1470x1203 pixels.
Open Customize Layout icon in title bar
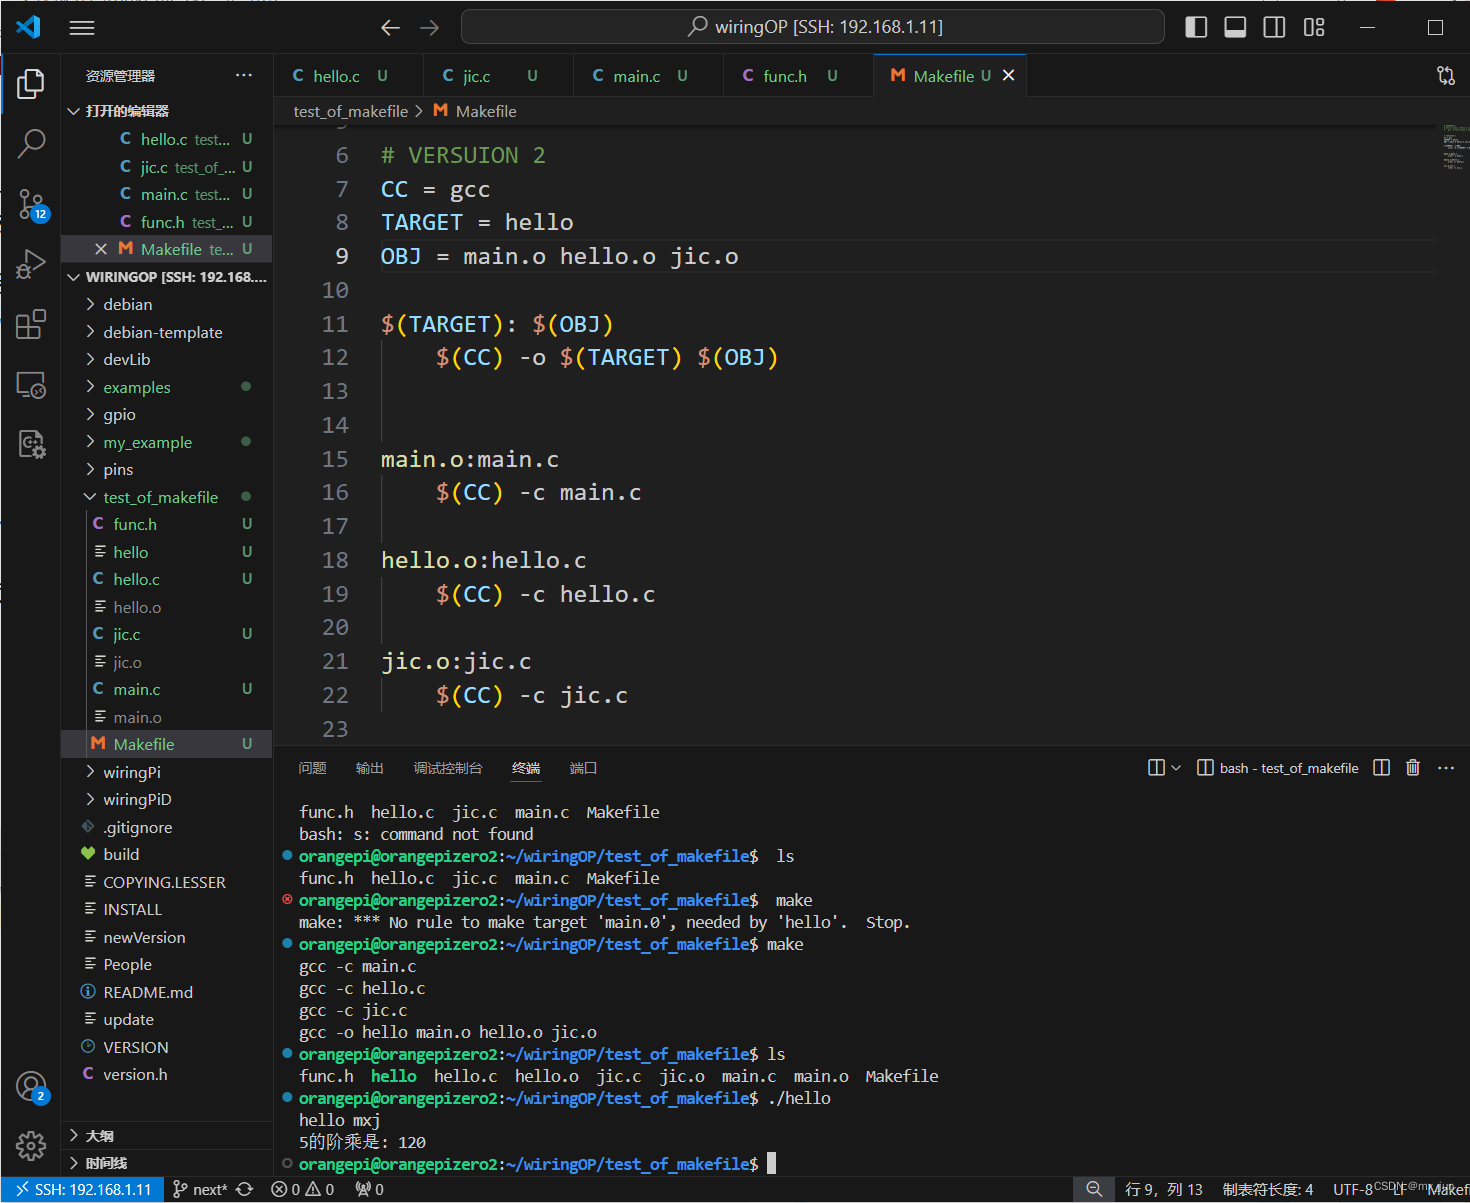click(1314, 27)
